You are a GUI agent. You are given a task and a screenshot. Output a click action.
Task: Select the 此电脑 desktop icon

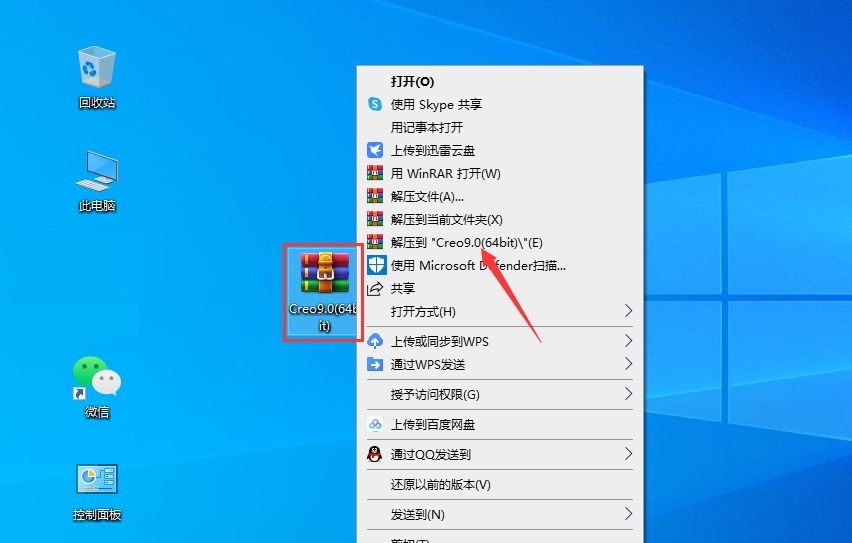coord(97,171)
